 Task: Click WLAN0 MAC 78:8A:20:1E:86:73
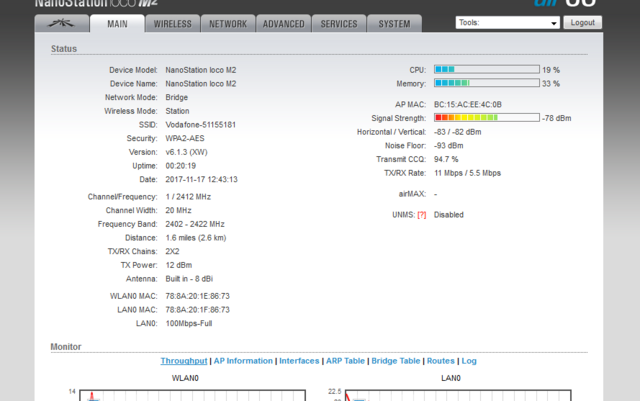(198, 296)
